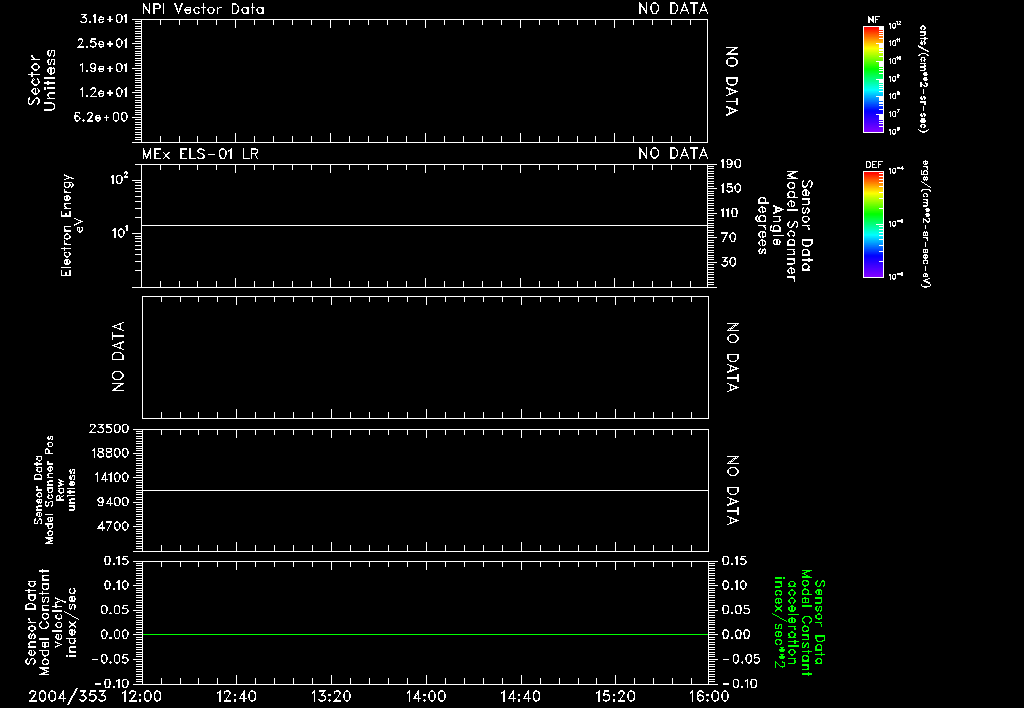
Task: Click the green 'Model Constant acceleration' axis label
Action: pos(799,622)
